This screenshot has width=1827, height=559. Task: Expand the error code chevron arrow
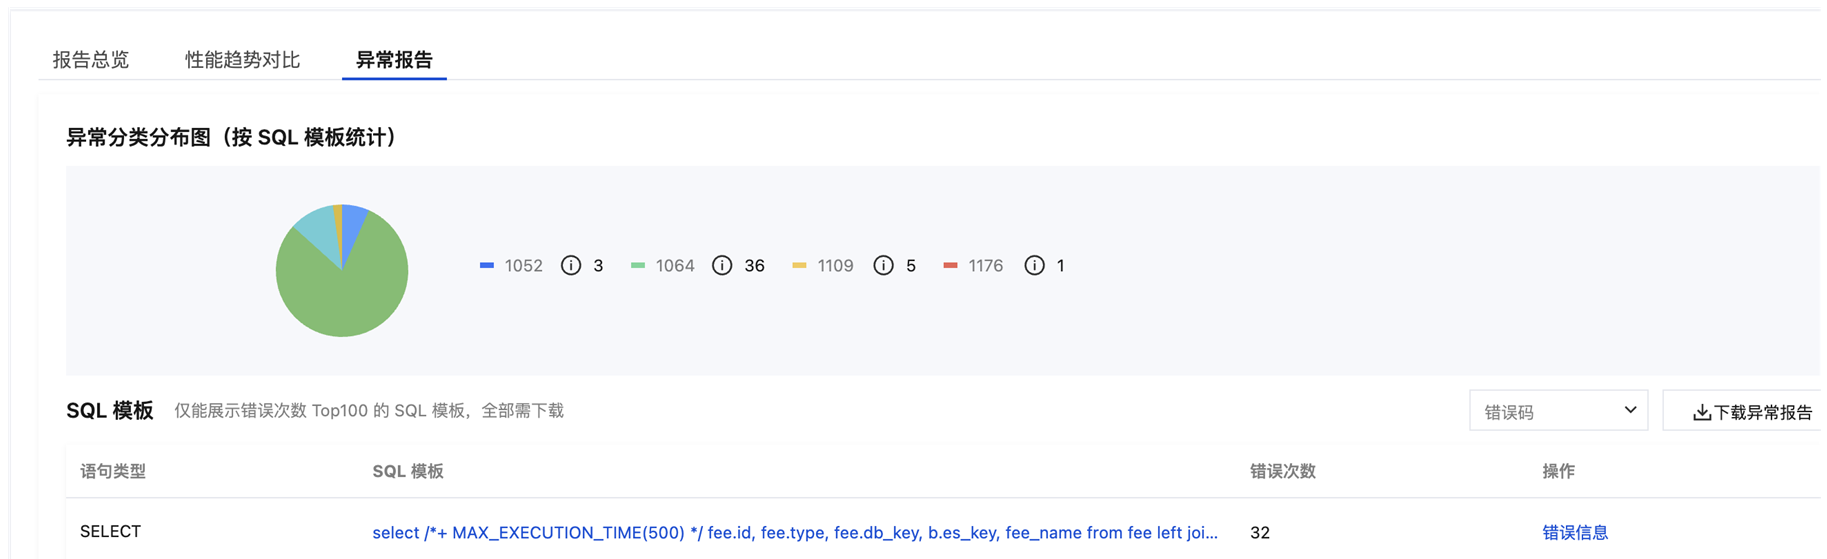coord(1630,410)
